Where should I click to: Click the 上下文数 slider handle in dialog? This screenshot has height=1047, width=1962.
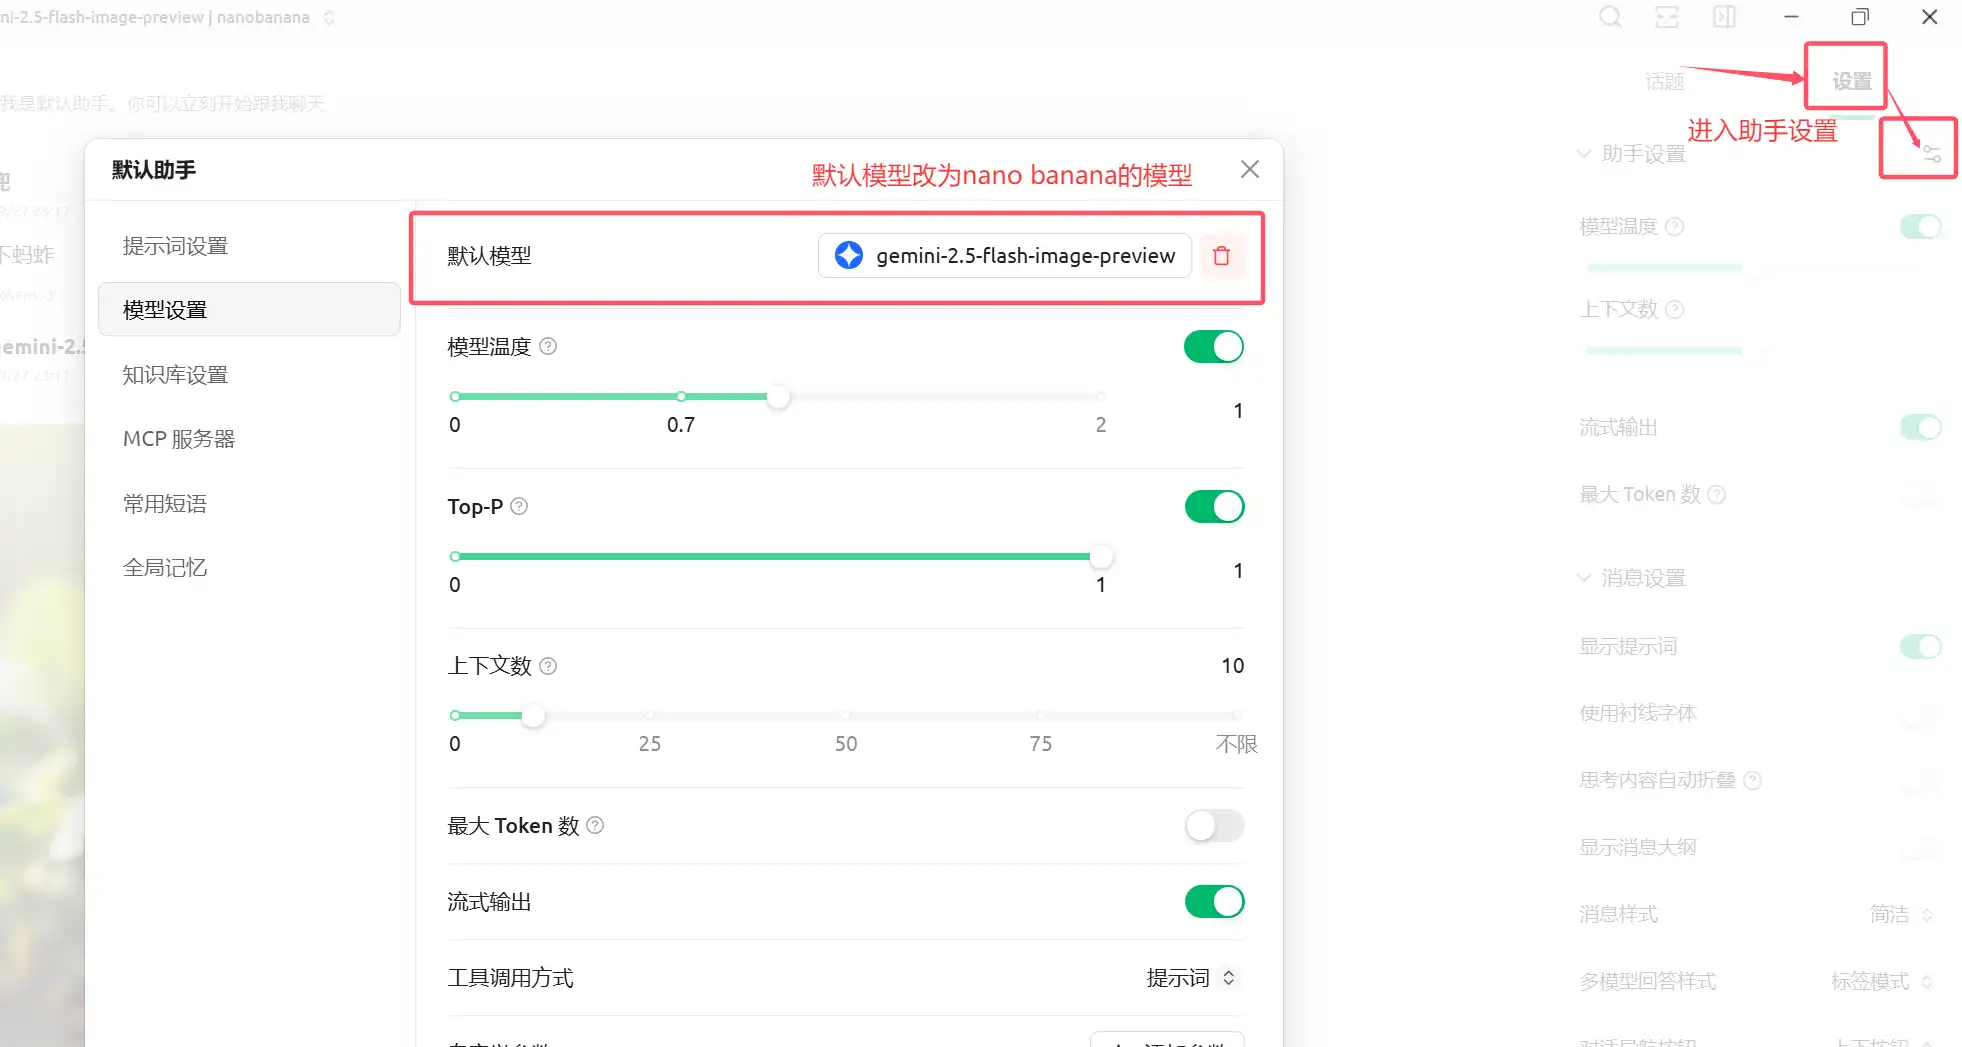[x=533, y=715]
